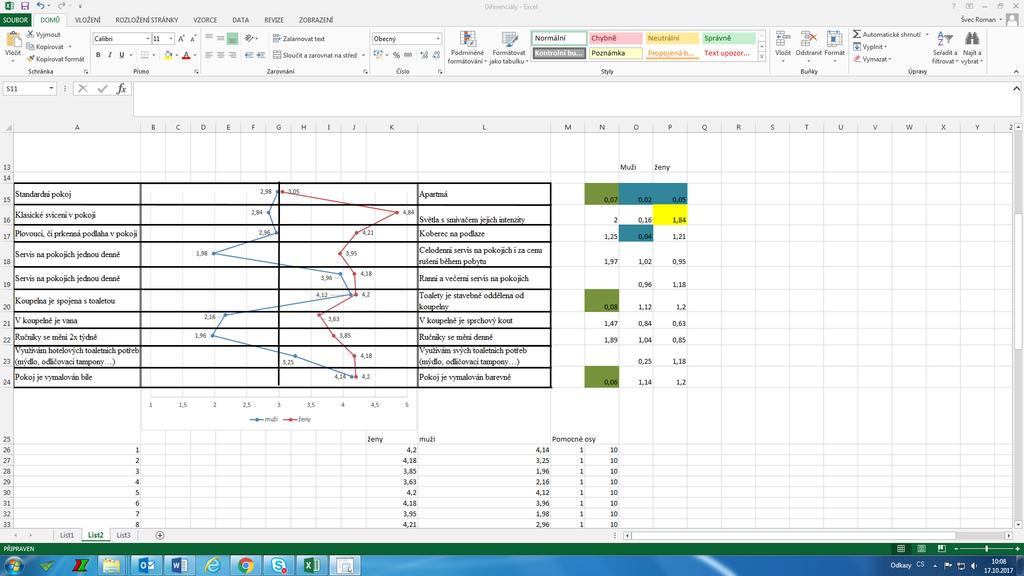The width and height of the screenshot is (1024, 576).
Task: Click the text orientation icon
Action: coord(249,39)
